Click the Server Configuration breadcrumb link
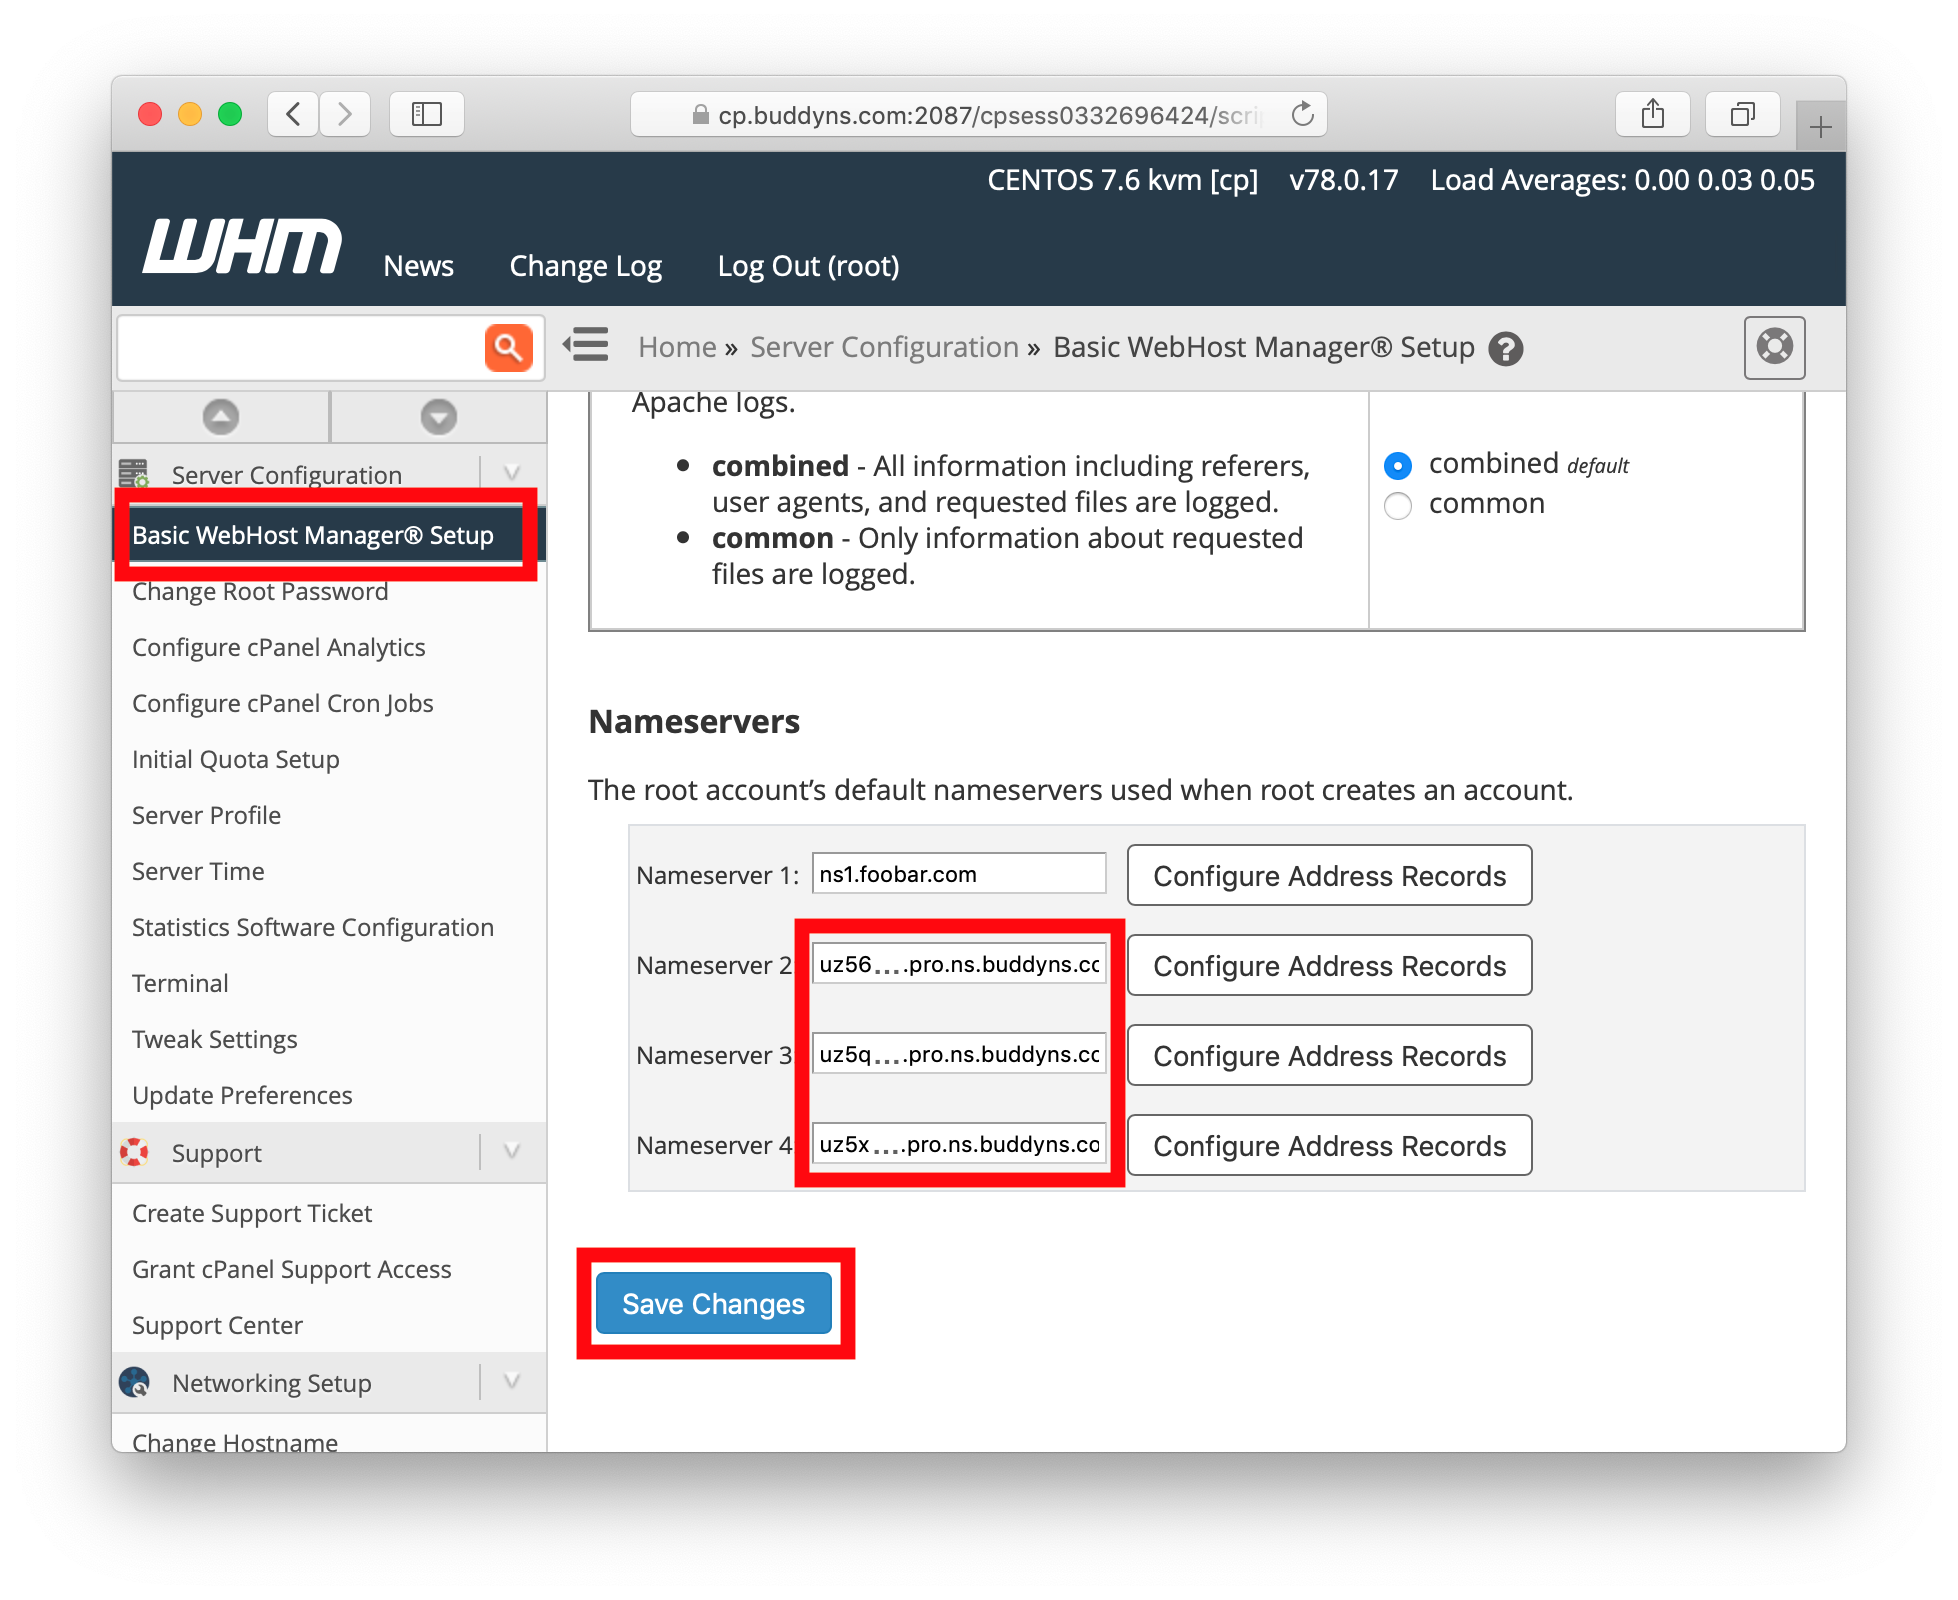 [884, 347]
